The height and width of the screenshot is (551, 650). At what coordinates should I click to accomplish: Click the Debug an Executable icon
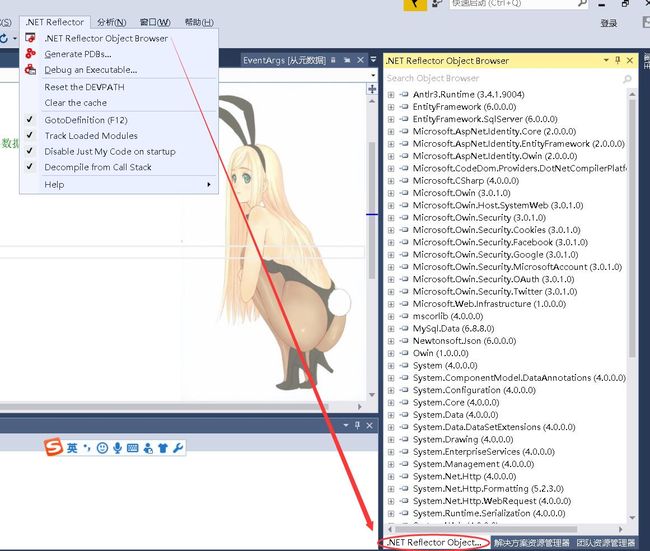30,69
